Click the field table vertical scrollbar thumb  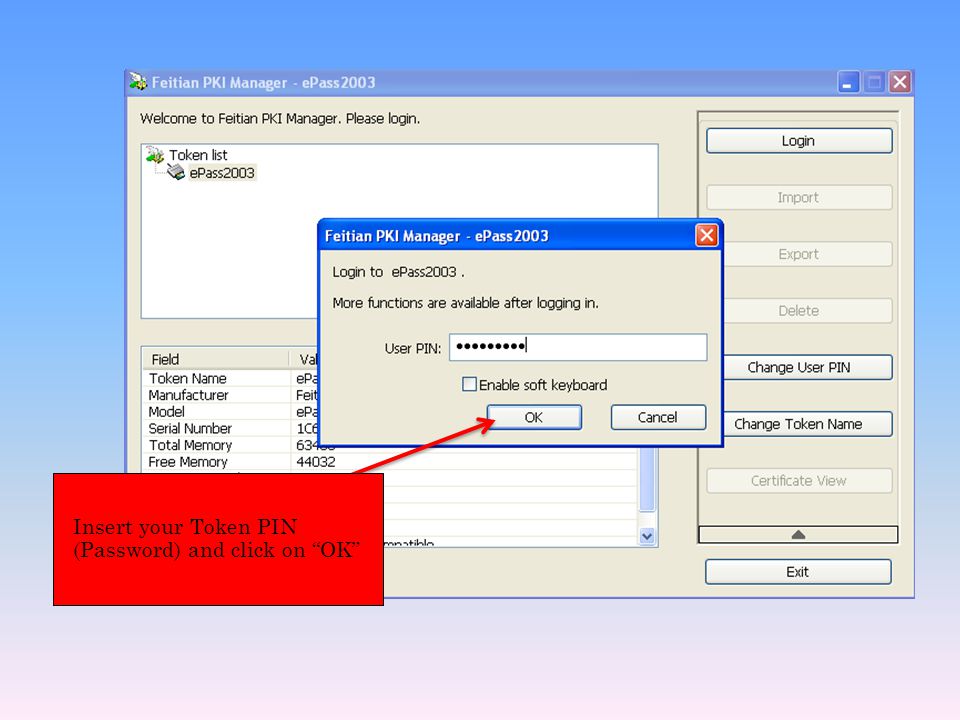(x=647, y=479)
